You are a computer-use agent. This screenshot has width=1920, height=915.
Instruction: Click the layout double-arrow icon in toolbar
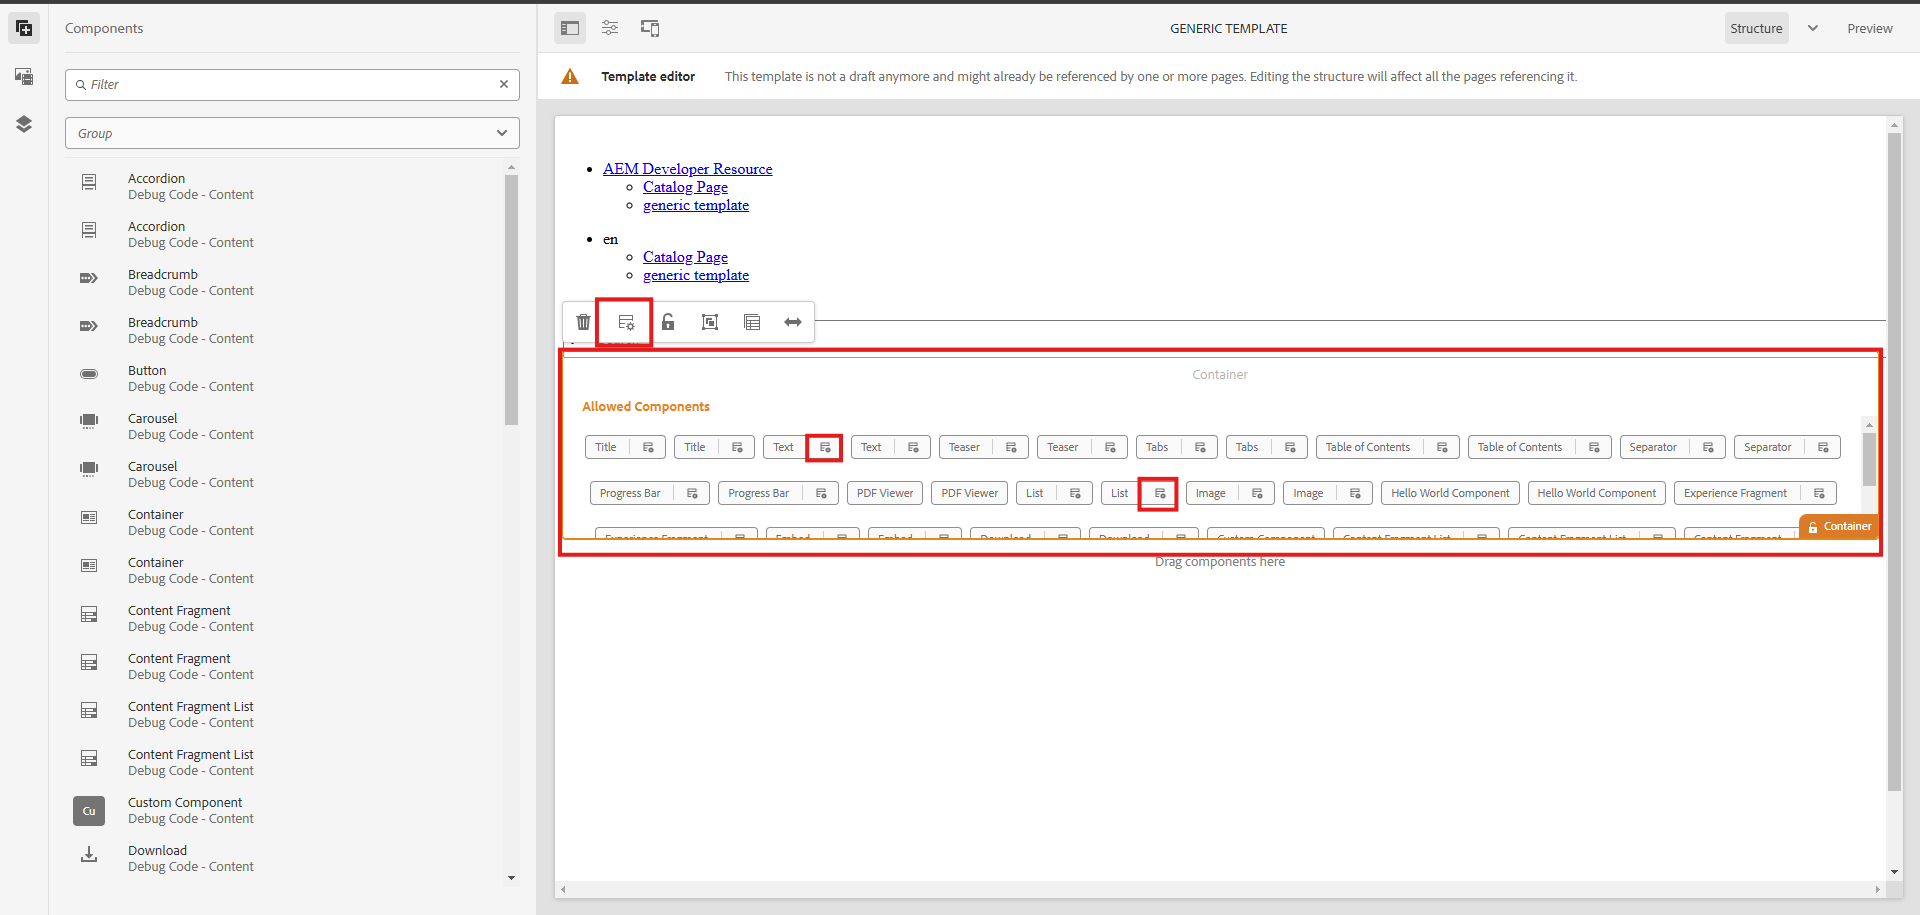[793, 322]
